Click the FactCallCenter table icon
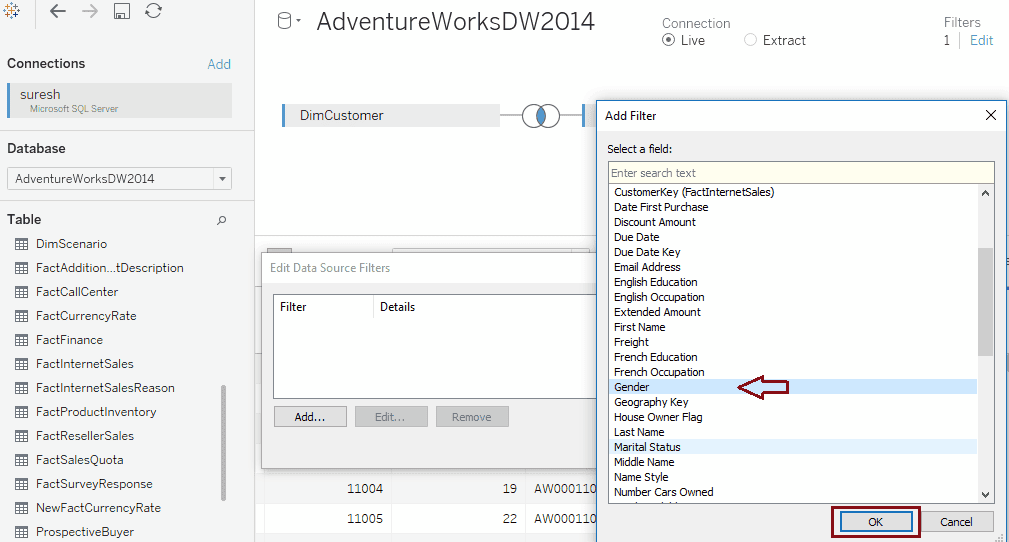 21,292
